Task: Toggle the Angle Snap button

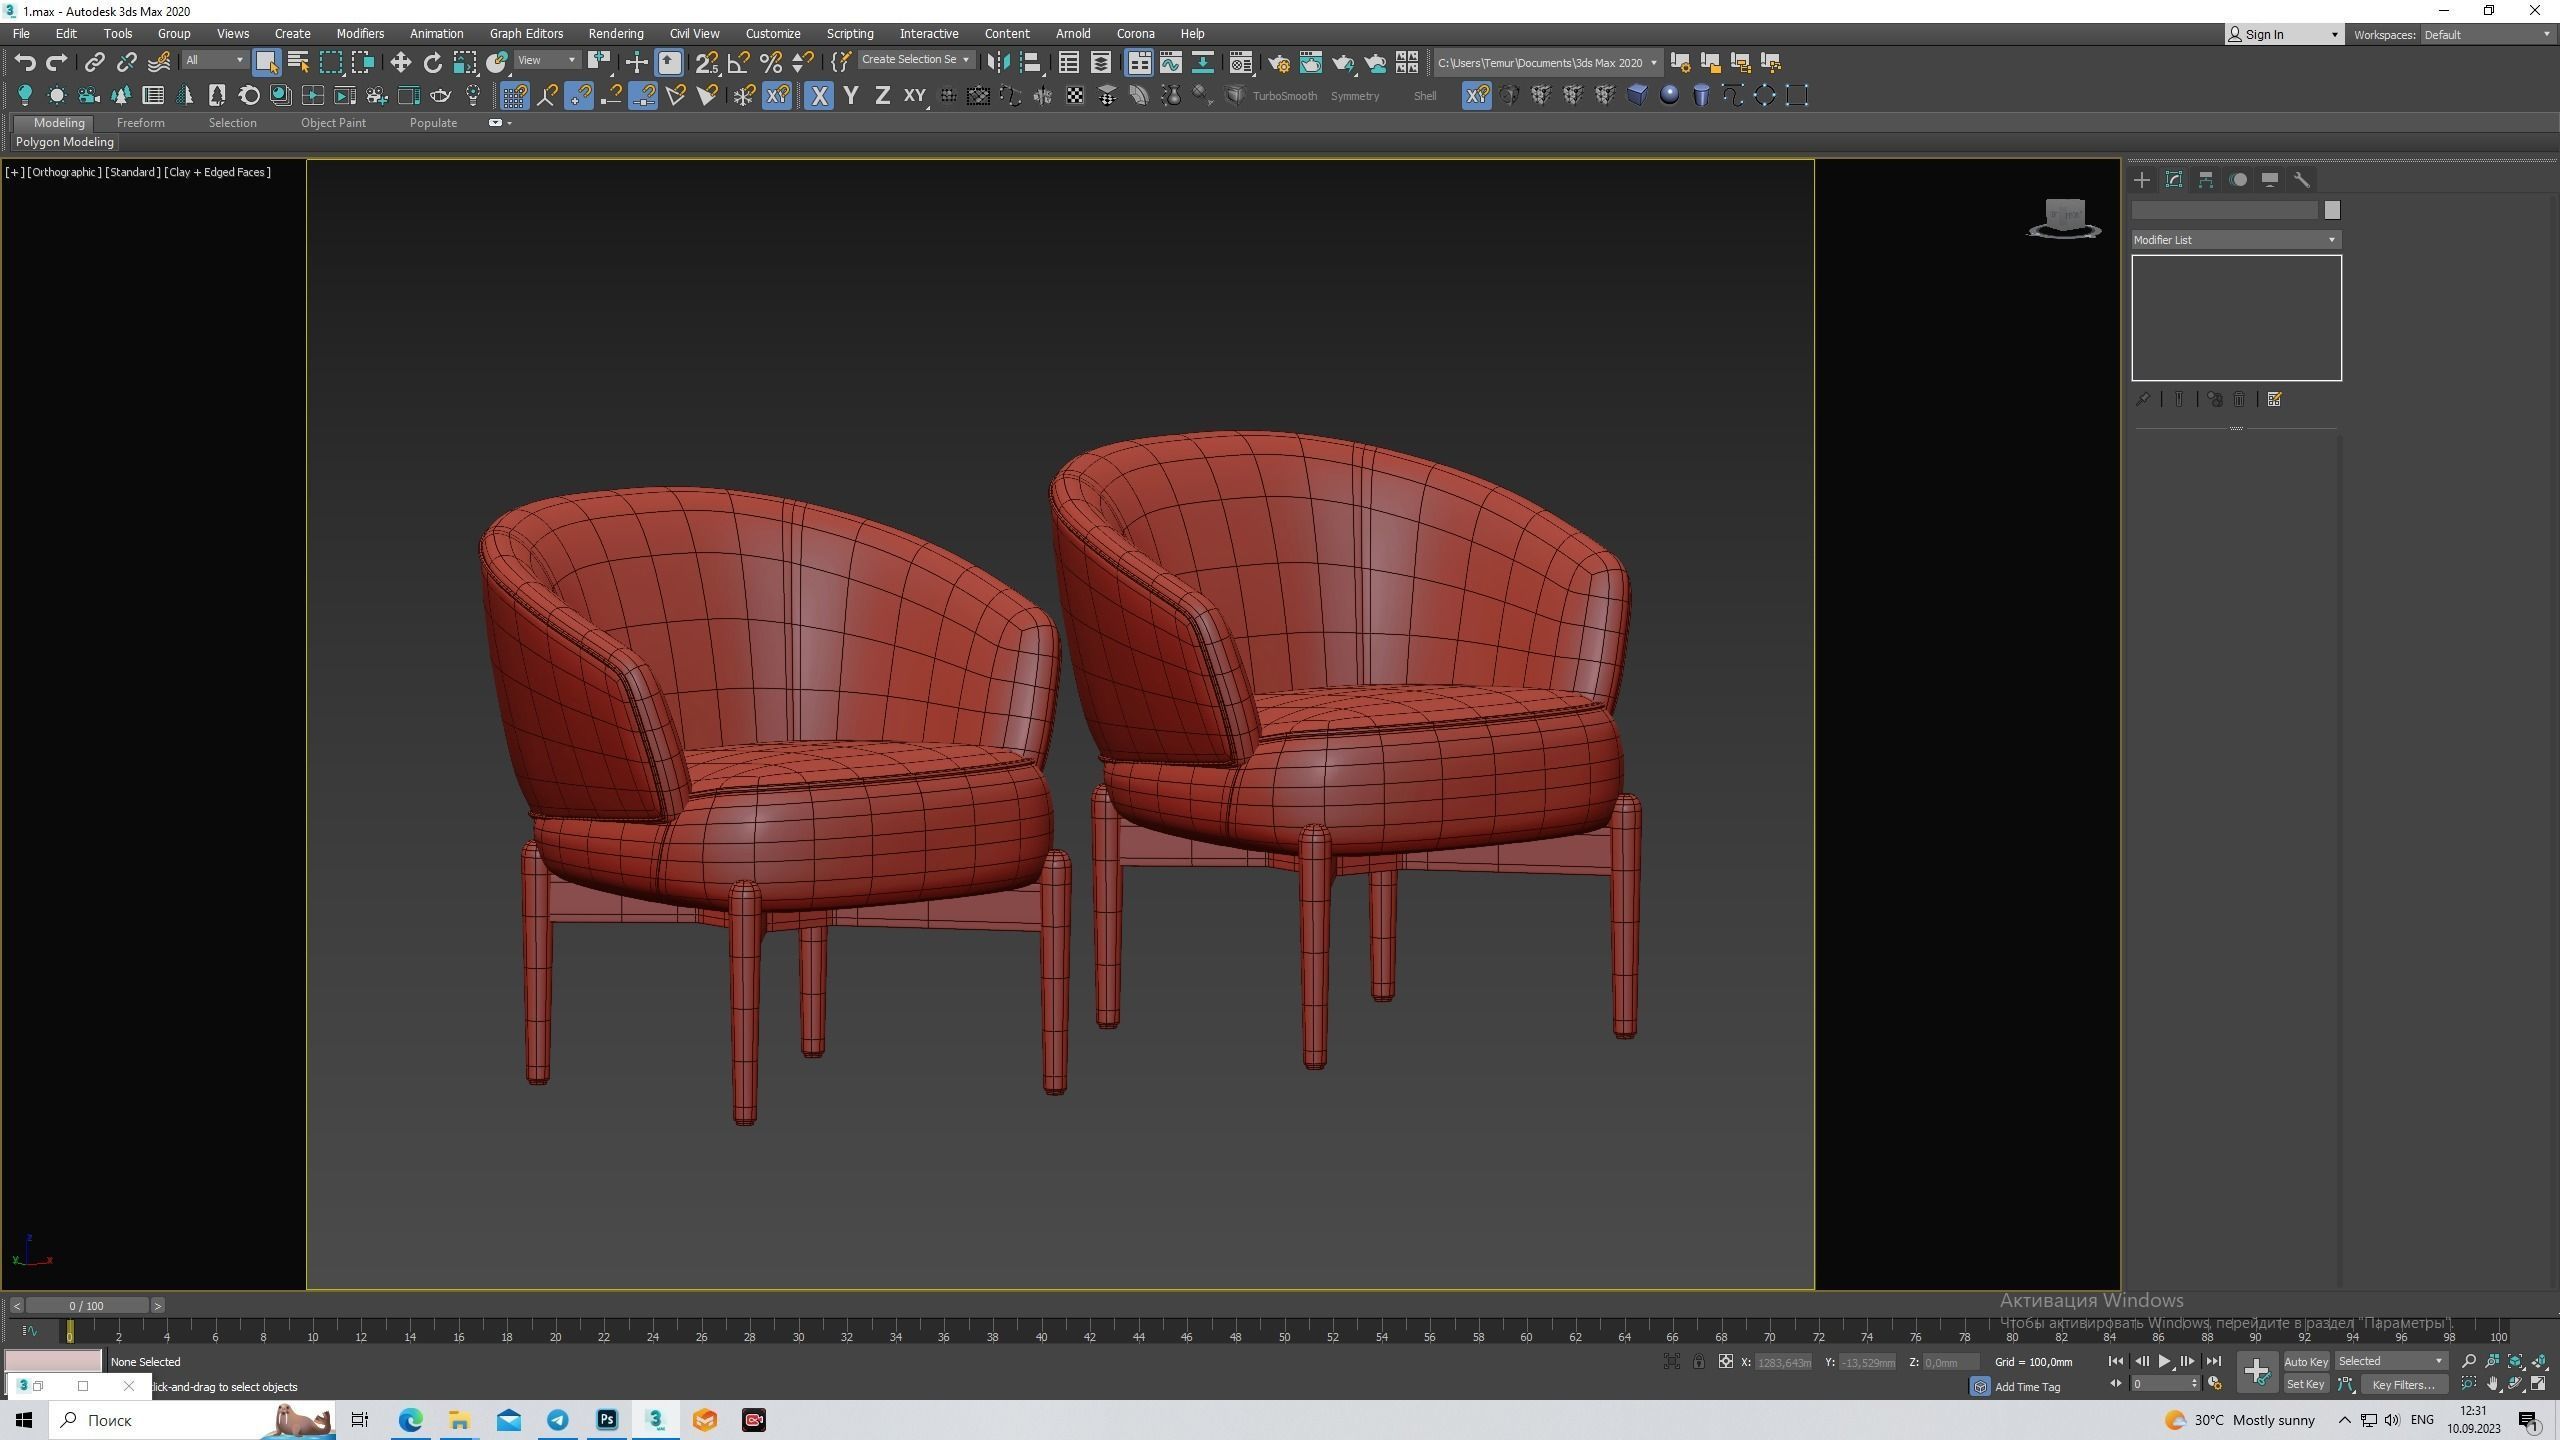Action: (x=738, y=62)
